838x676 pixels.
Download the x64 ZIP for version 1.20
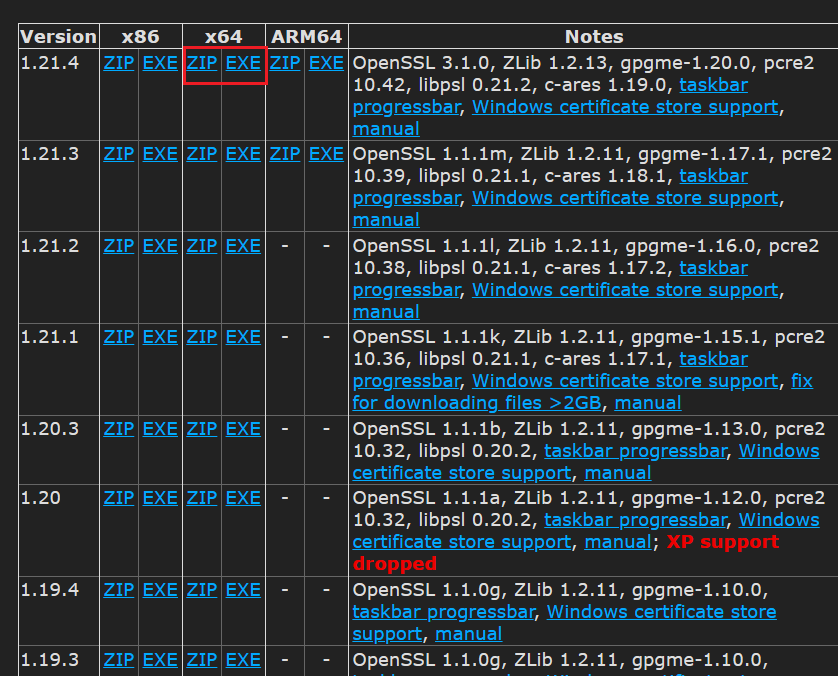coord(202,498)
